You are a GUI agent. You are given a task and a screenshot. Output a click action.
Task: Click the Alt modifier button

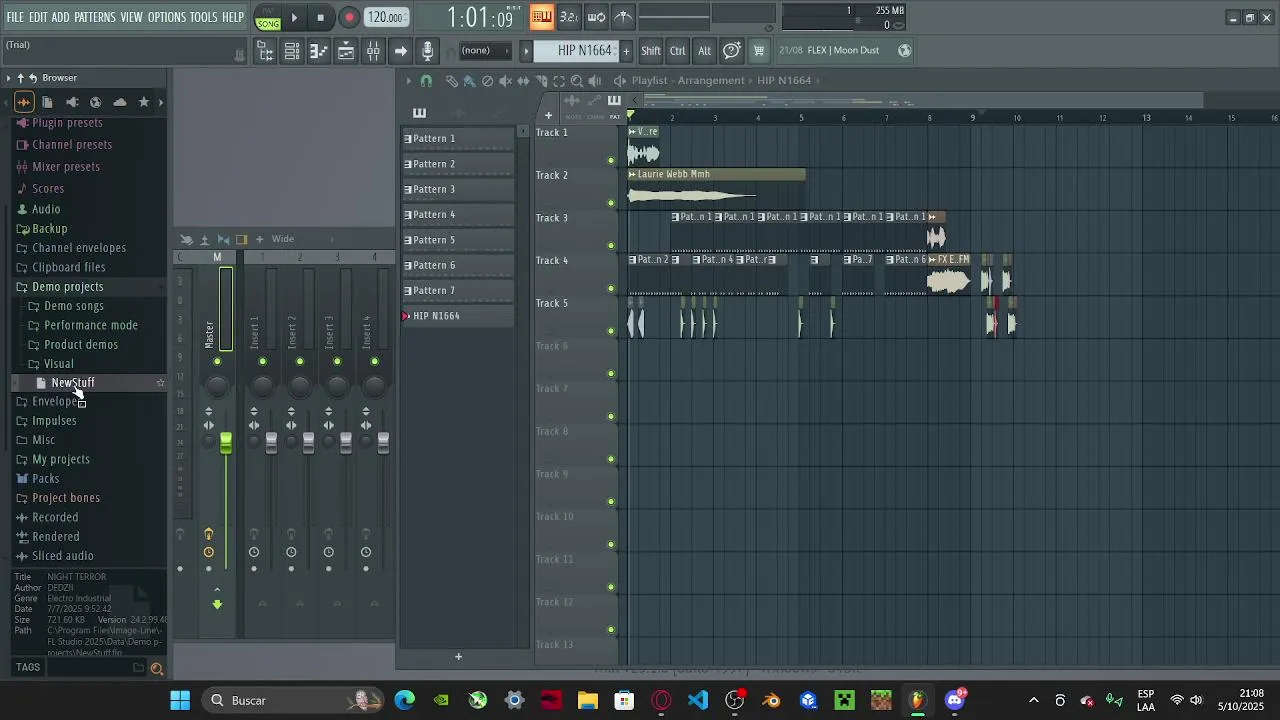[704, 51]
